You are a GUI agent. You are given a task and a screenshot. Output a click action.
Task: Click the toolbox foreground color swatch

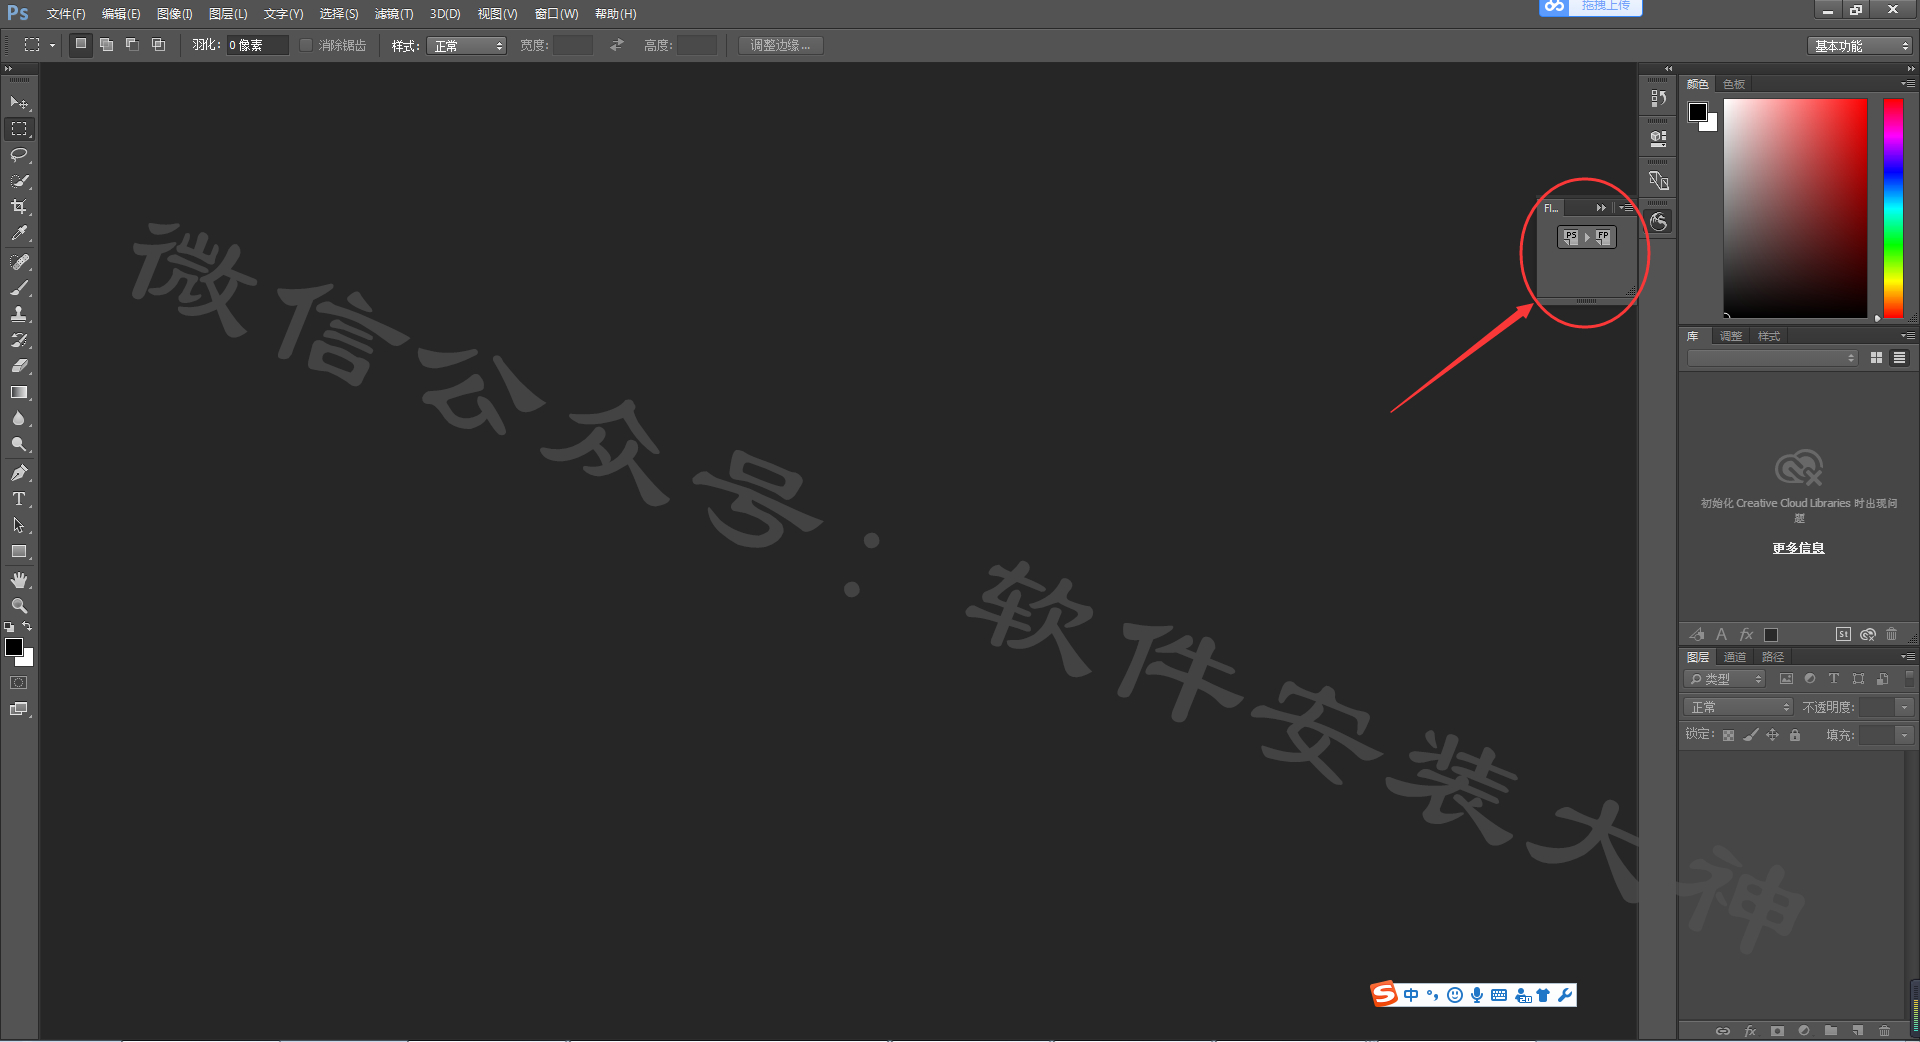14,647
